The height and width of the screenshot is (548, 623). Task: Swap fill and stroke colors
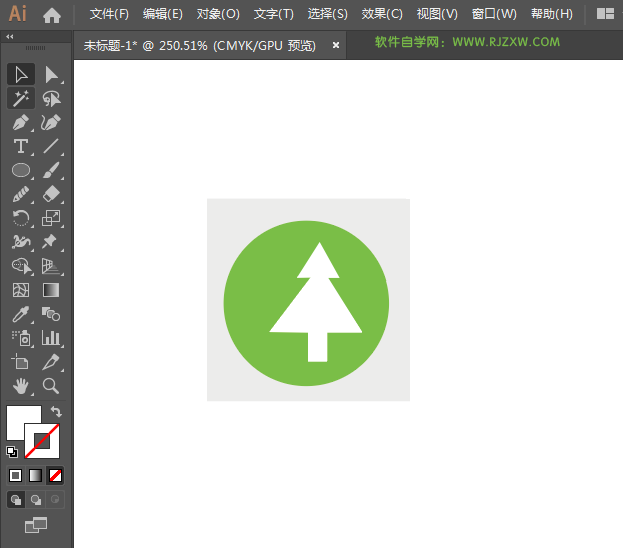[56, 412]
